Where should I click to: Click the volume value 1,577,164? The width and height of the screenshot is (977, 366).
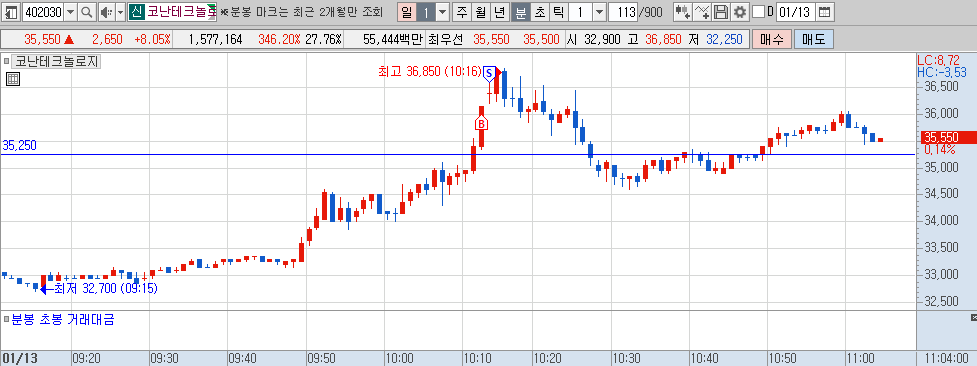215,39
